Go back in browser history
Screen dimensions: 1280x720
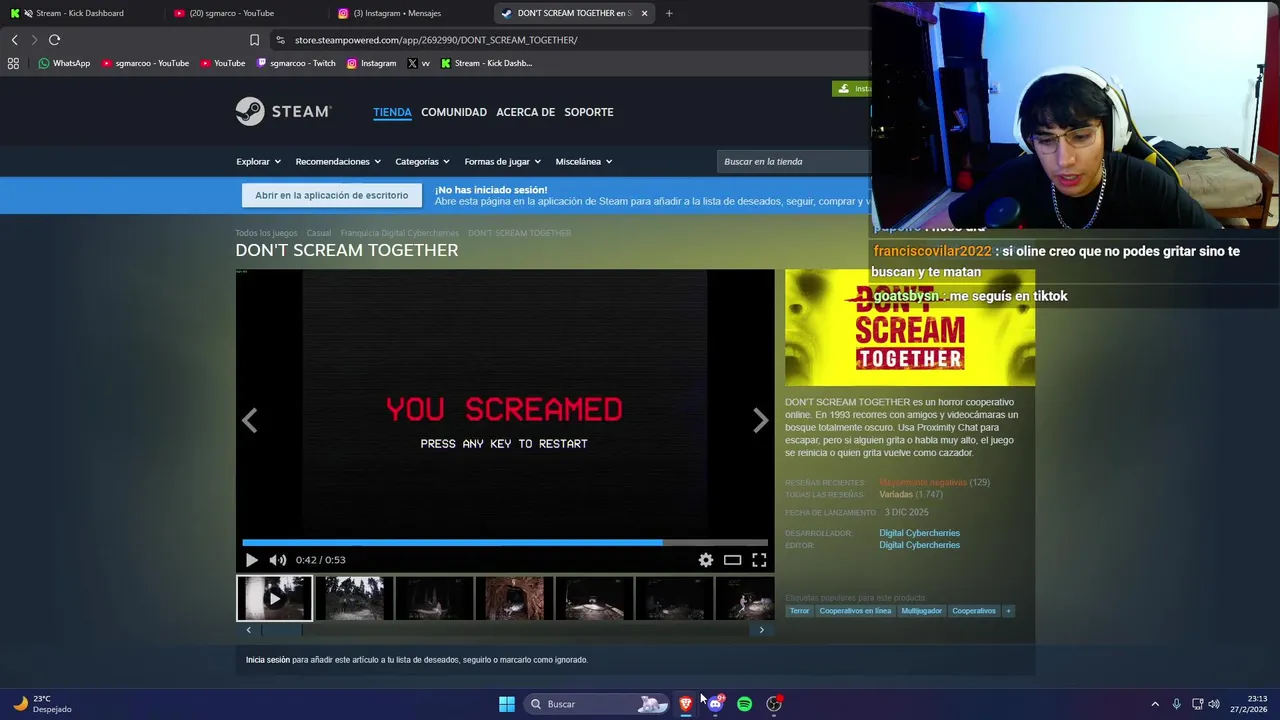click(x=14, y=40)
